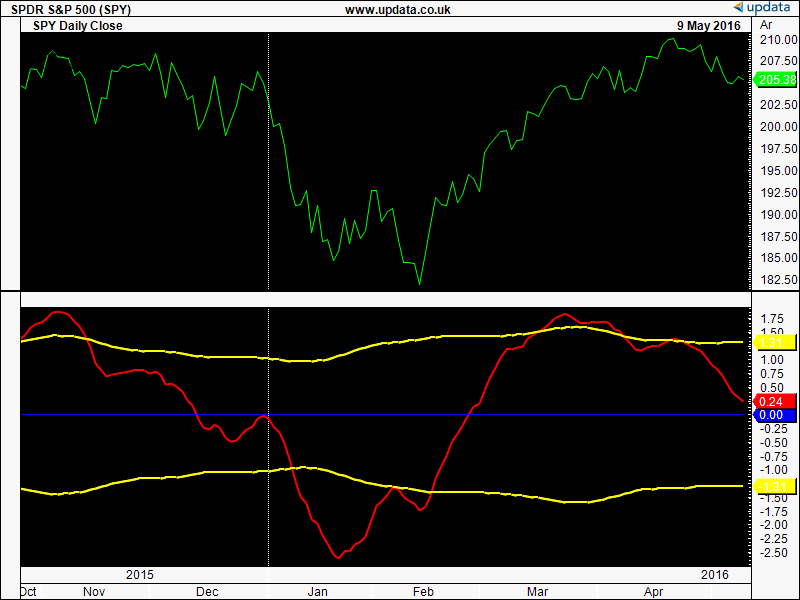
Task: Click the 190.00 price axis label
Action: [x=779, y=214]
